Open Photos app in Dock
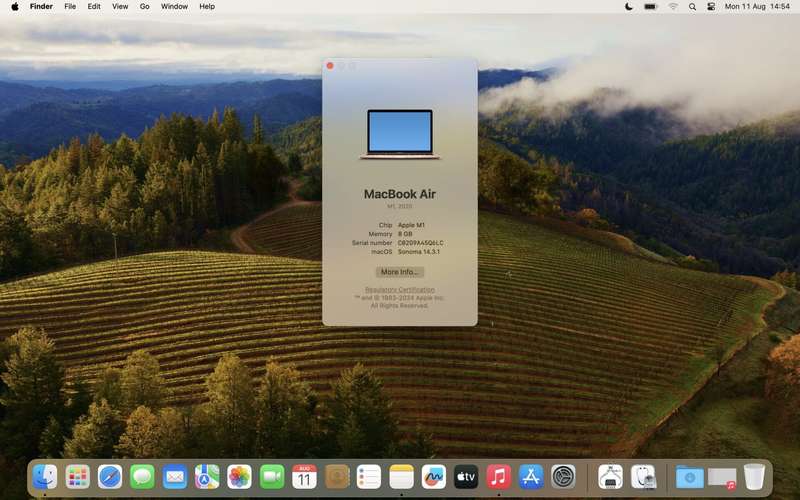 [x=239, y=477]
